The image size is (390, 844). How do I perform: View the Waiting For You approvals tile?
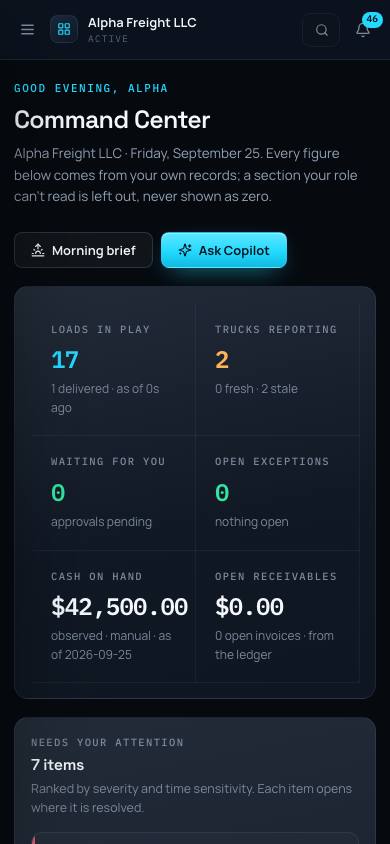pos(113,493)
